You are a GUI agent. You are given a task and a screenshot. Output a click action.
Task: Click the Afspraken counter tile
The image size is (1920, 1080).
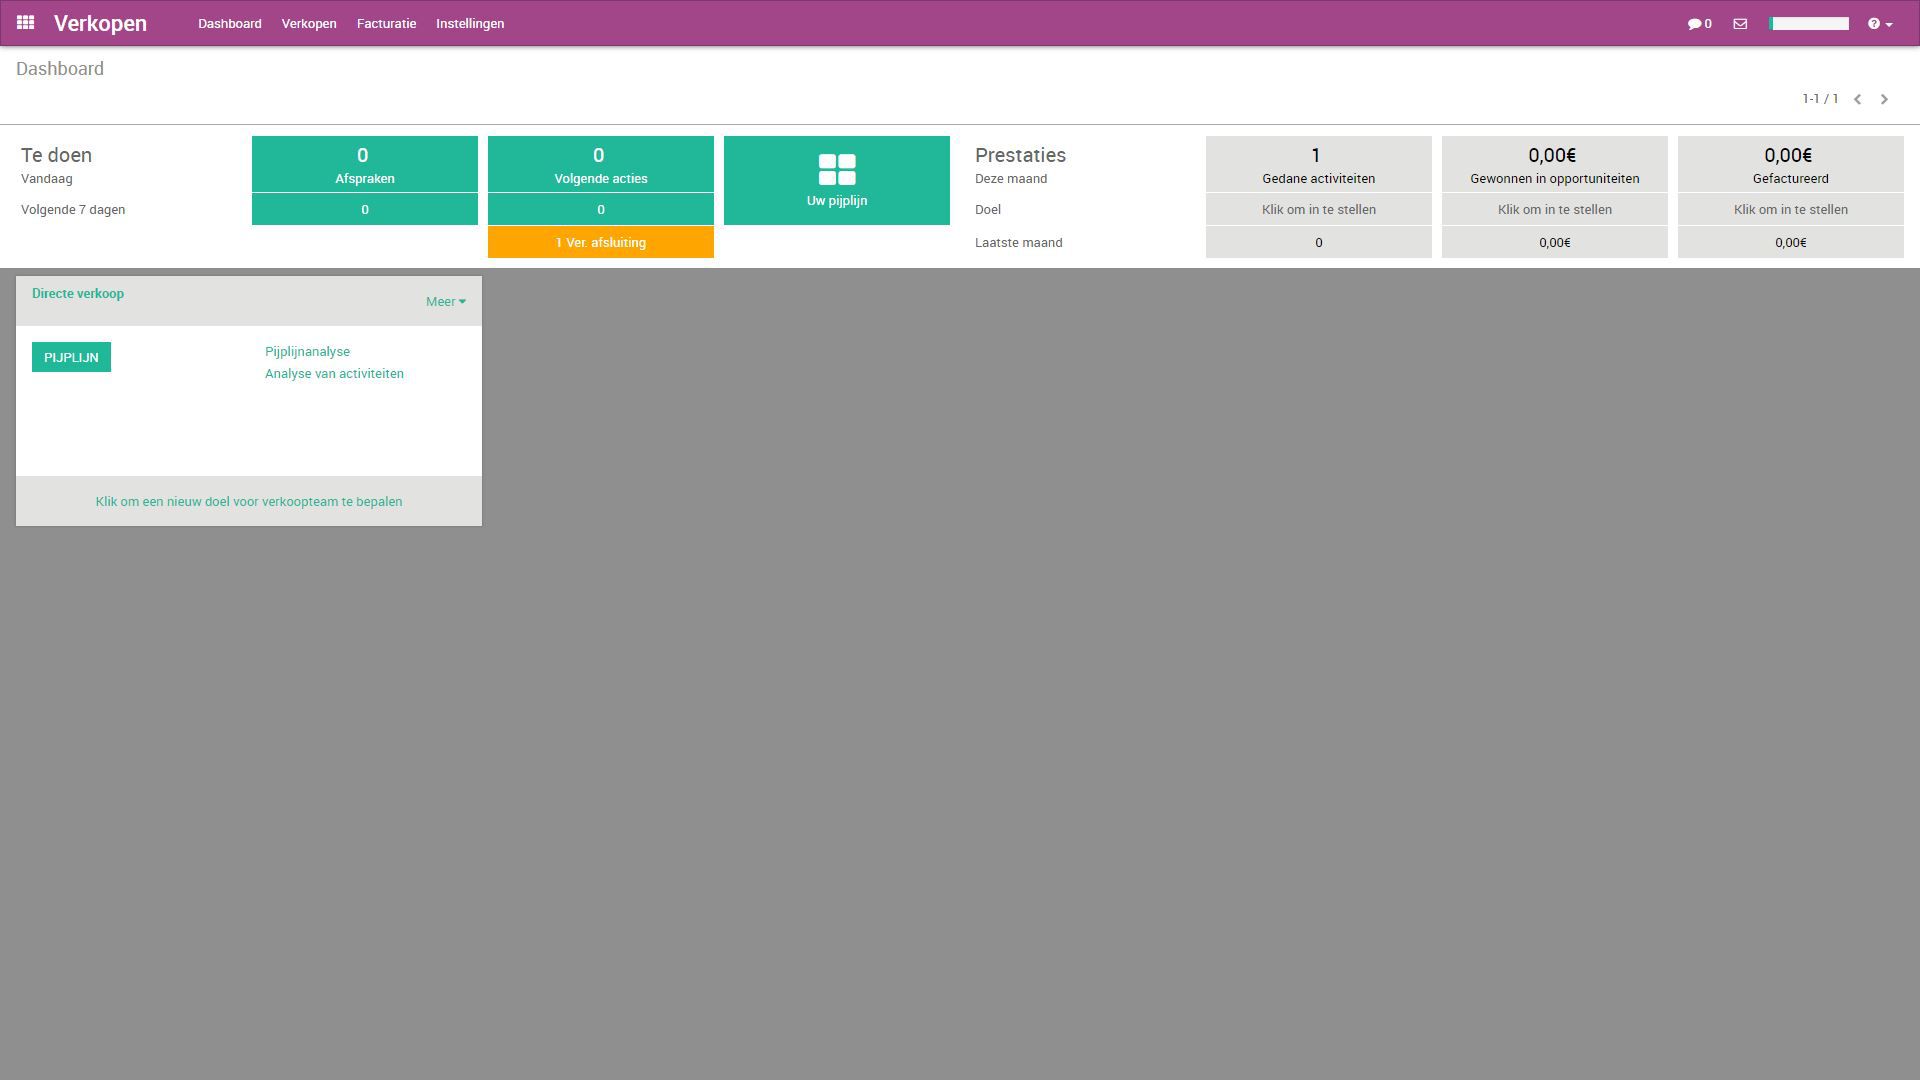[x=364, y=163]
